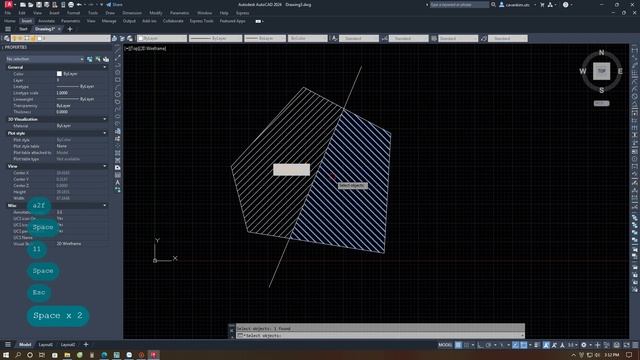This screenshot has width=640, height=360.
Task: Click the color swatch in Color Control box
Action: pos(140,38)
